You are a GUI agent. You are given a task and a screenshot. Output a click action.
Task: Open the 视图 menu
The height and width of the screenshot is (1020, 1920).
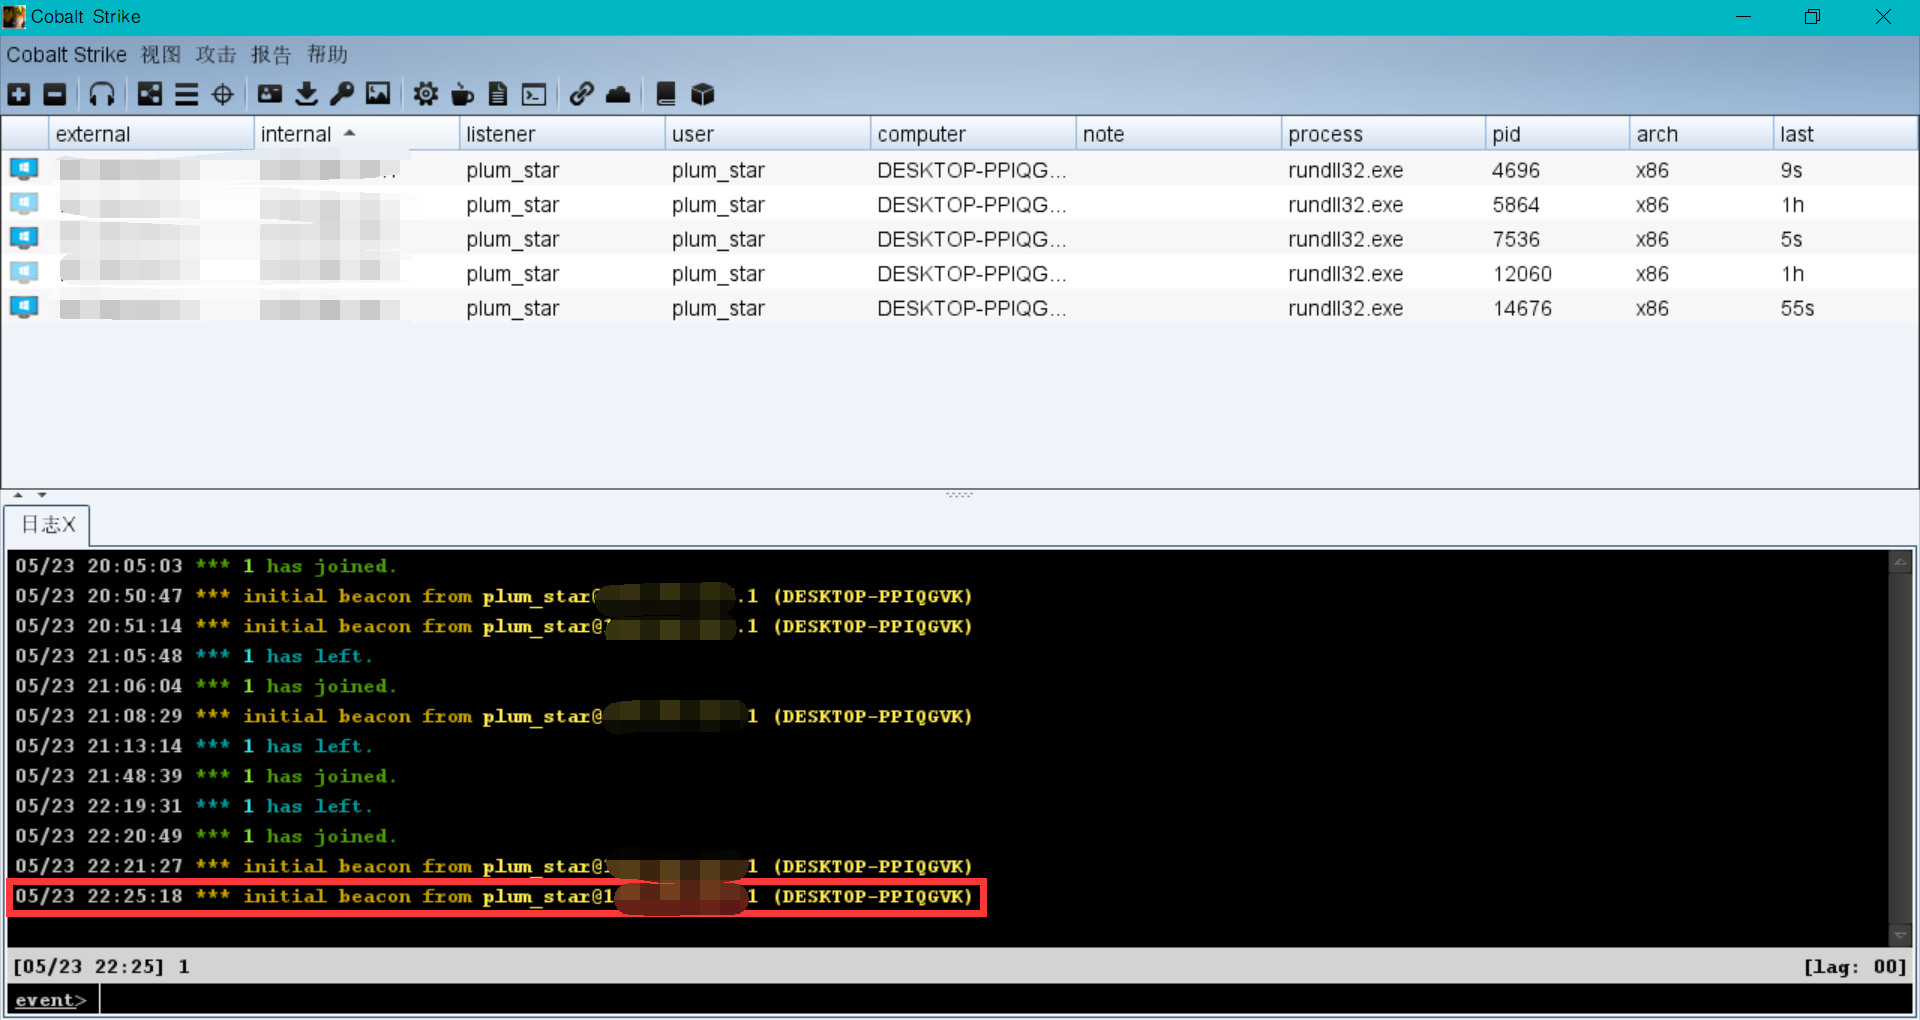coord(161,55)
